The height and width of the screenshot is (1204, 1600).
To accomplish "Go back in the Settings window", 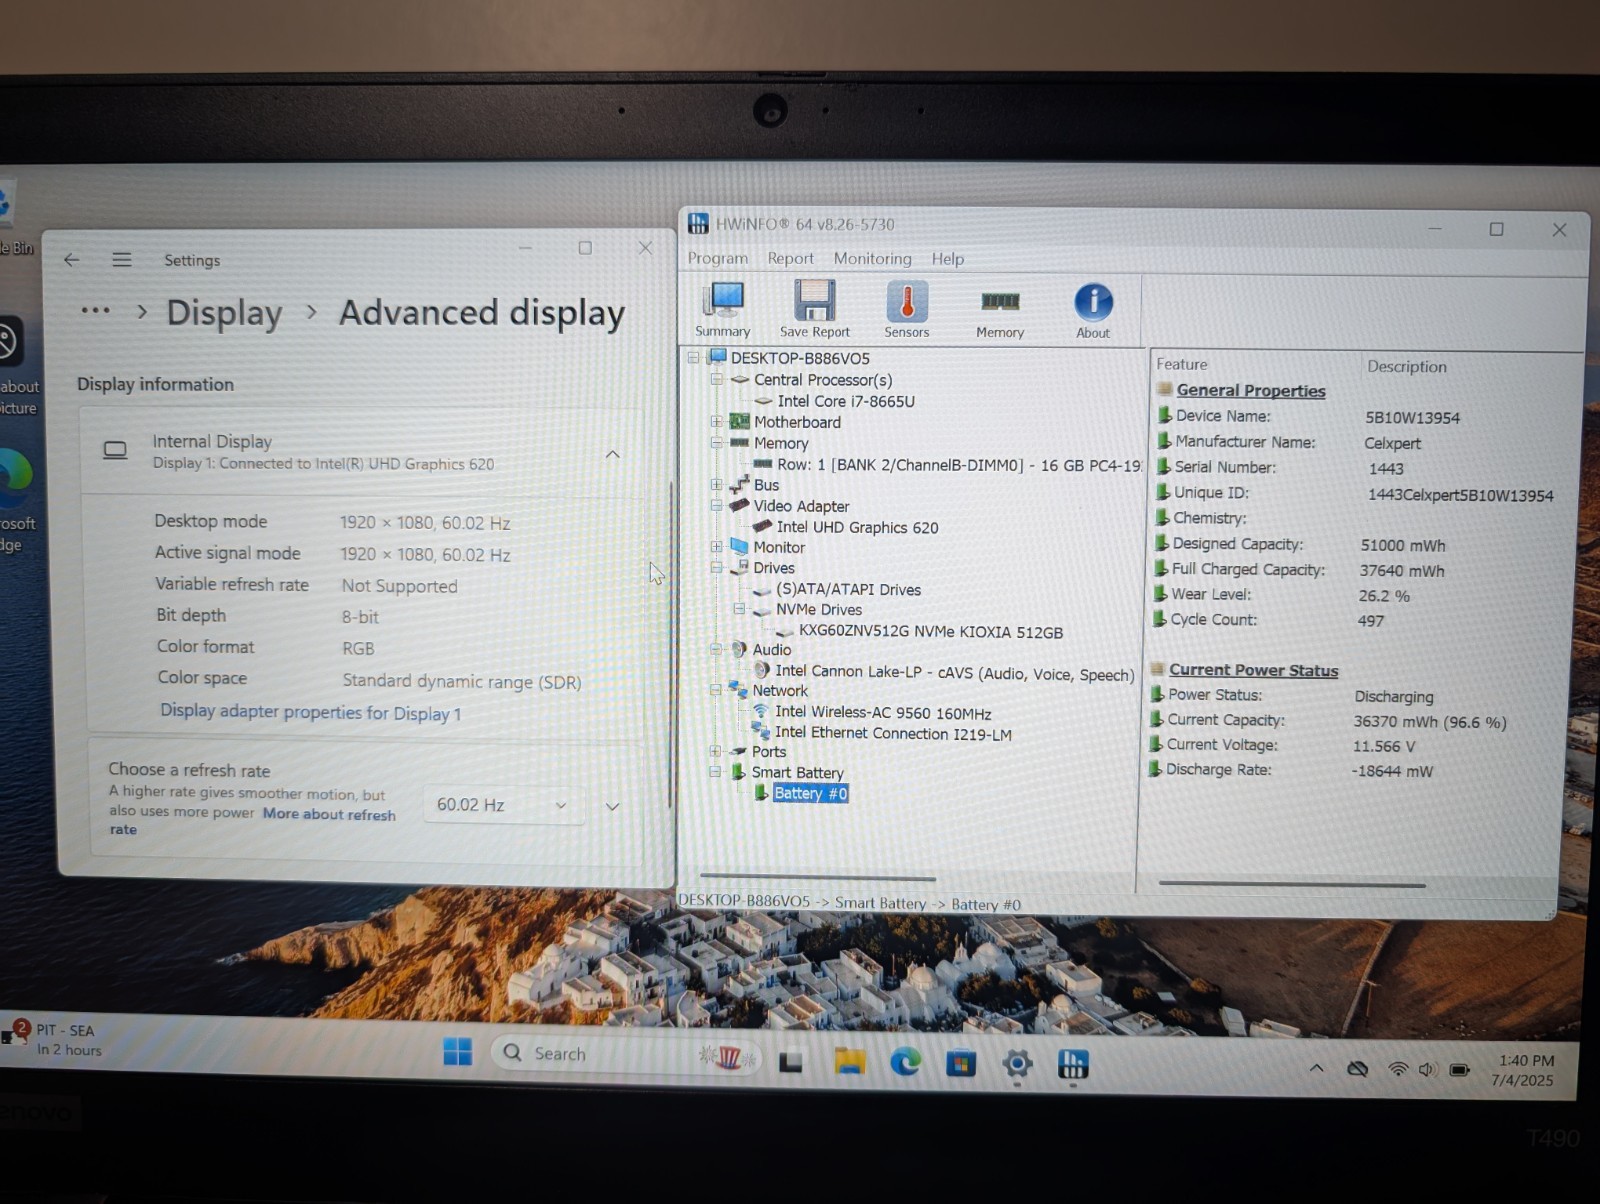I will click(x=71, y=259).
